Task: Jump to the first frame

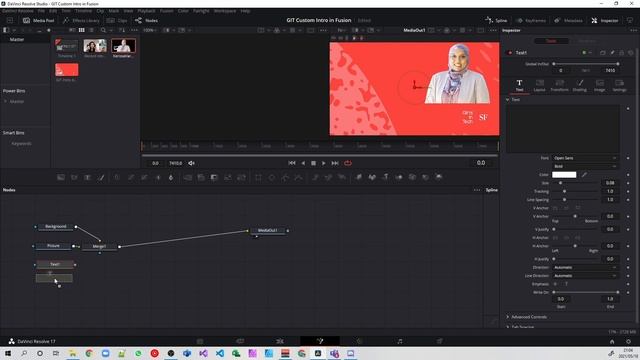Action: [x=292, y=163]
